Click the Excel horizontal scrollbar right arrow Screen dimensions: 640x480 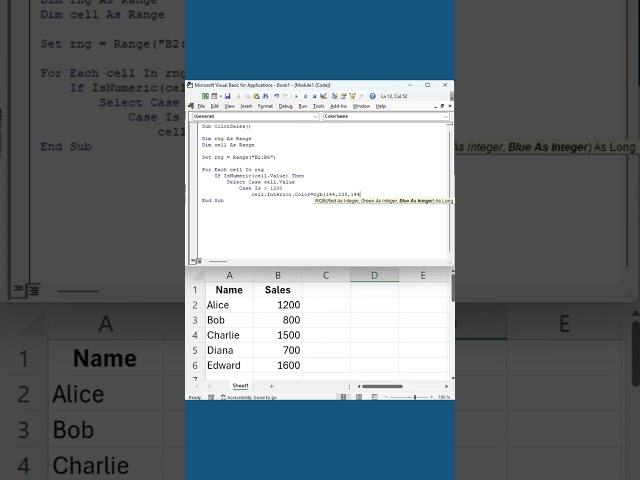(447, 386)
